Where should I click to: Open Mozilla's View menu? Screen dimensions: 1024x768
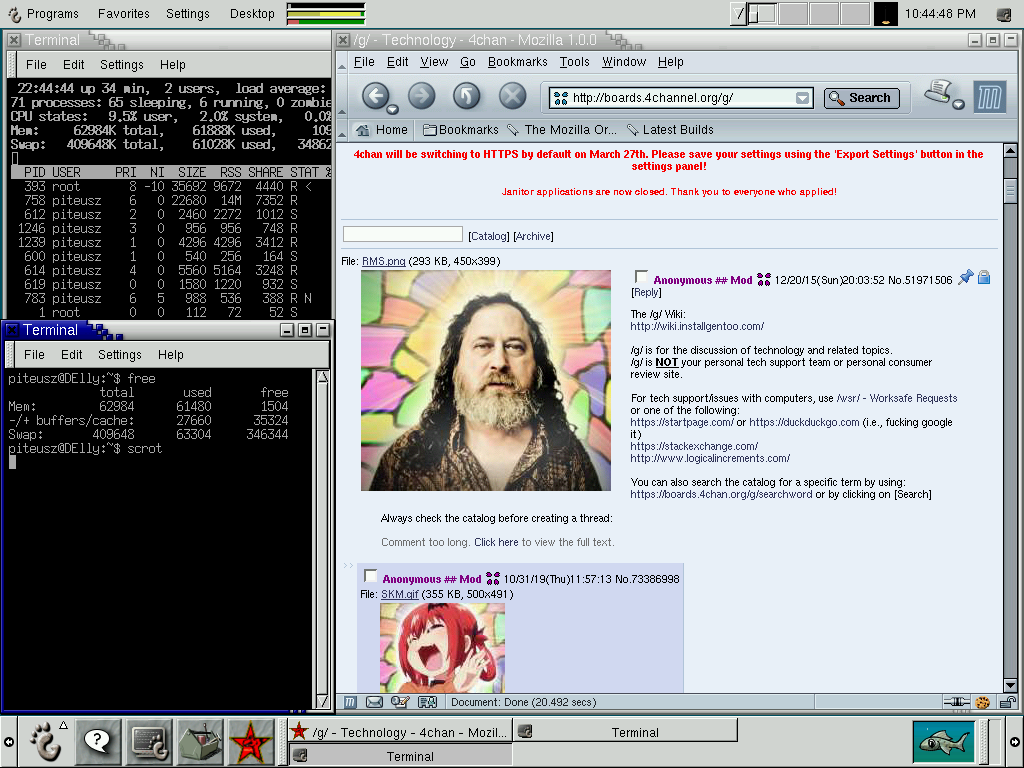(434, 62)
